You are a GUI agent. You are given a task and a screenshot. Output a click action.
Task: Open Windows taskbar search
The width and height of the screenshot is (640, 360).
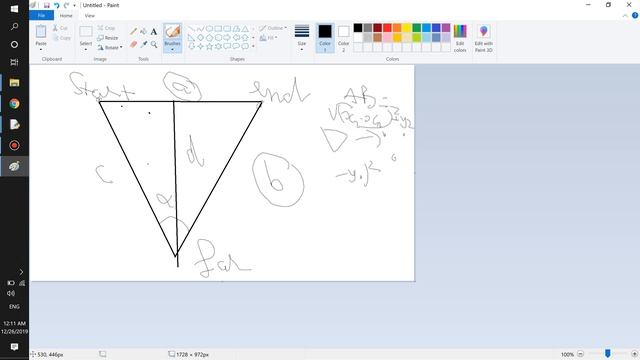(x=14, y=27)
